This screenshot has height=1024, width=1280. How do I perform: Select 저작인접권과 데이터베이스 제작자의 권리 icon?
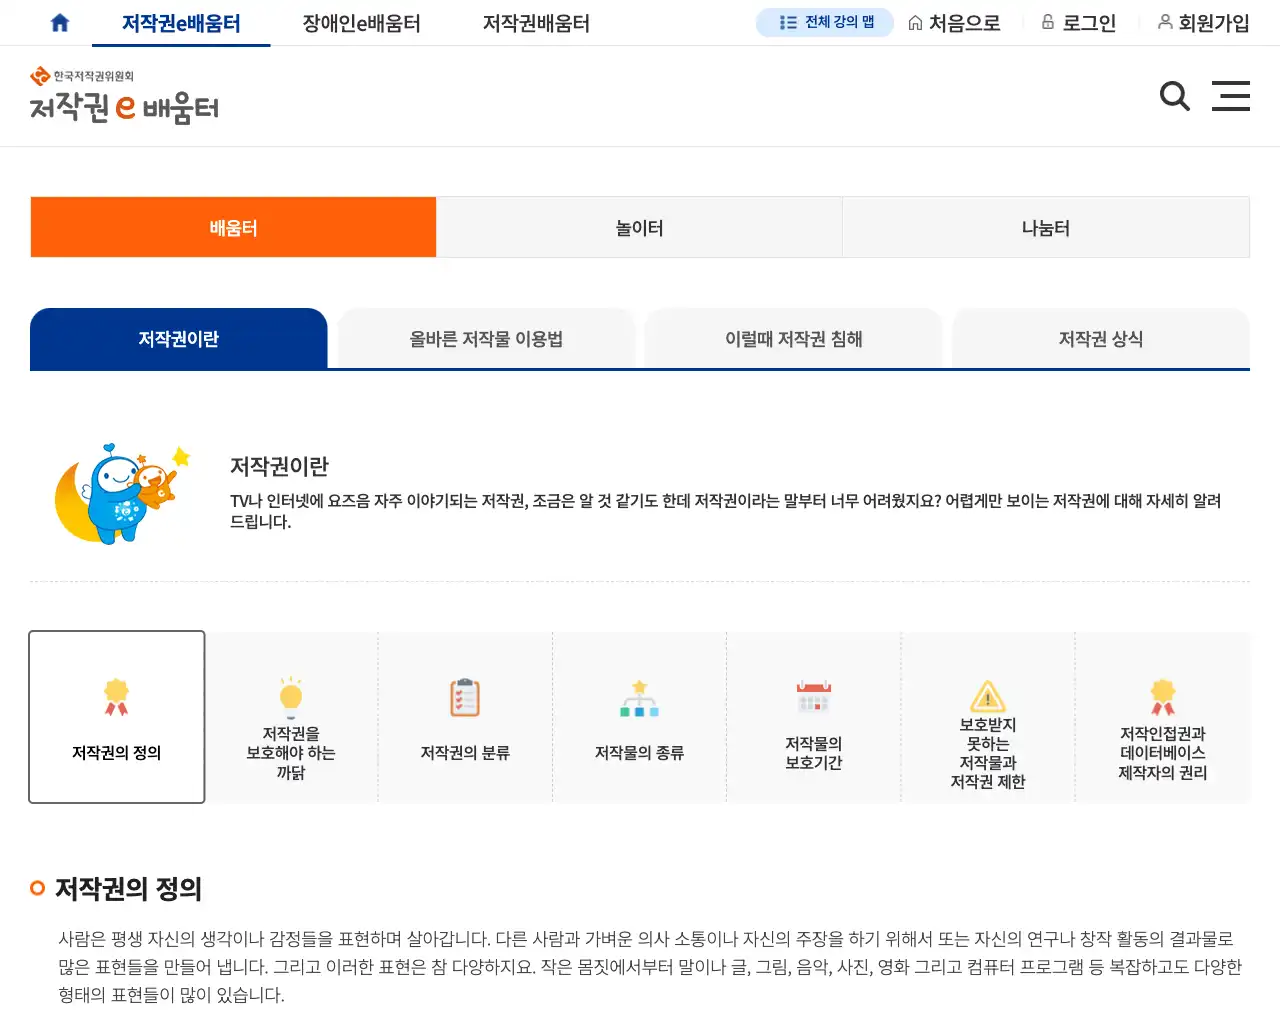coord(1163,697)
